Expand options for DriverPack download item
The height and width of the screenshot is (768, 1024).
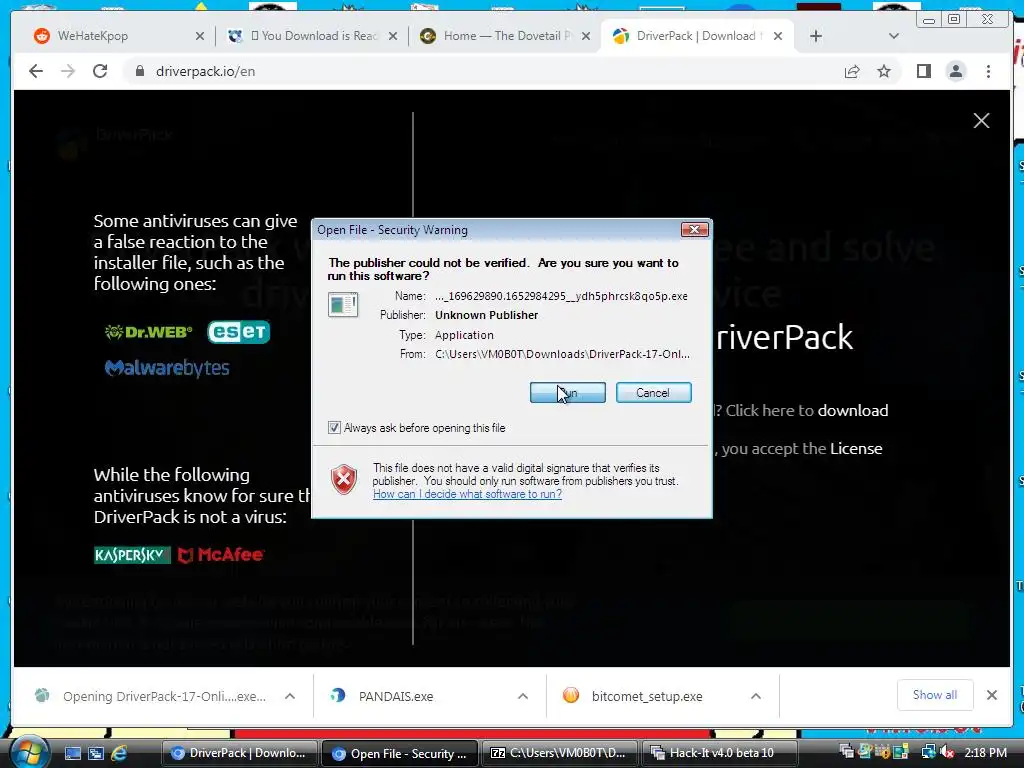[290, 696]
